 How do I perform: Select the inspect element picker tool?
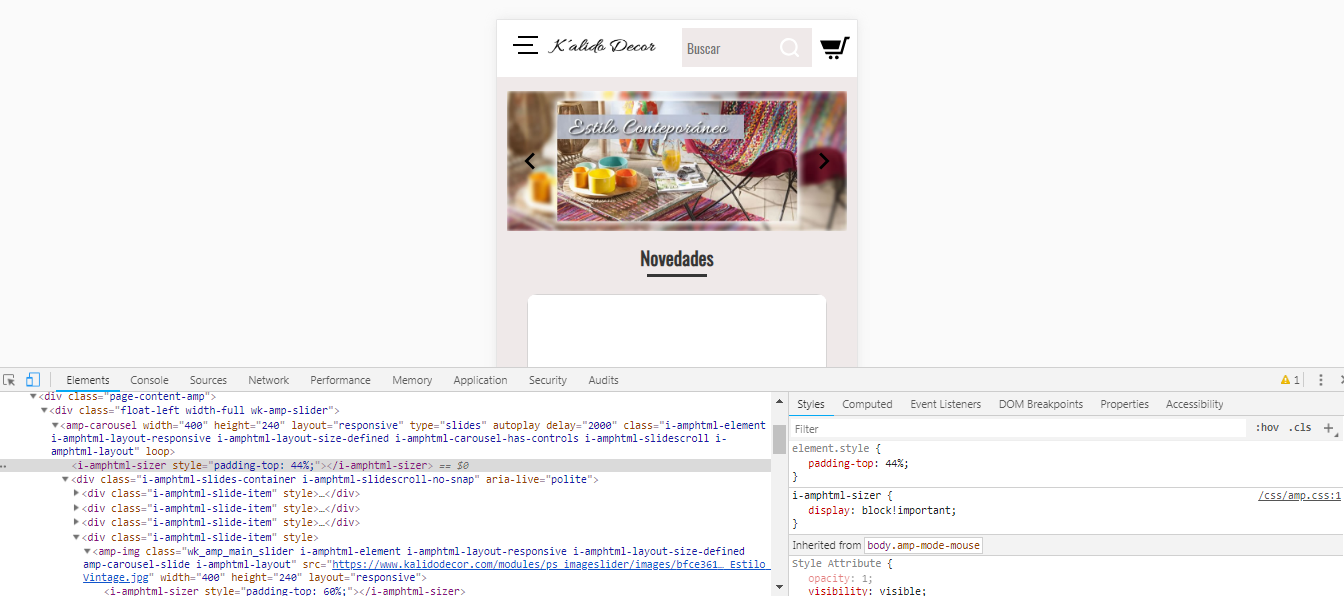10,380
